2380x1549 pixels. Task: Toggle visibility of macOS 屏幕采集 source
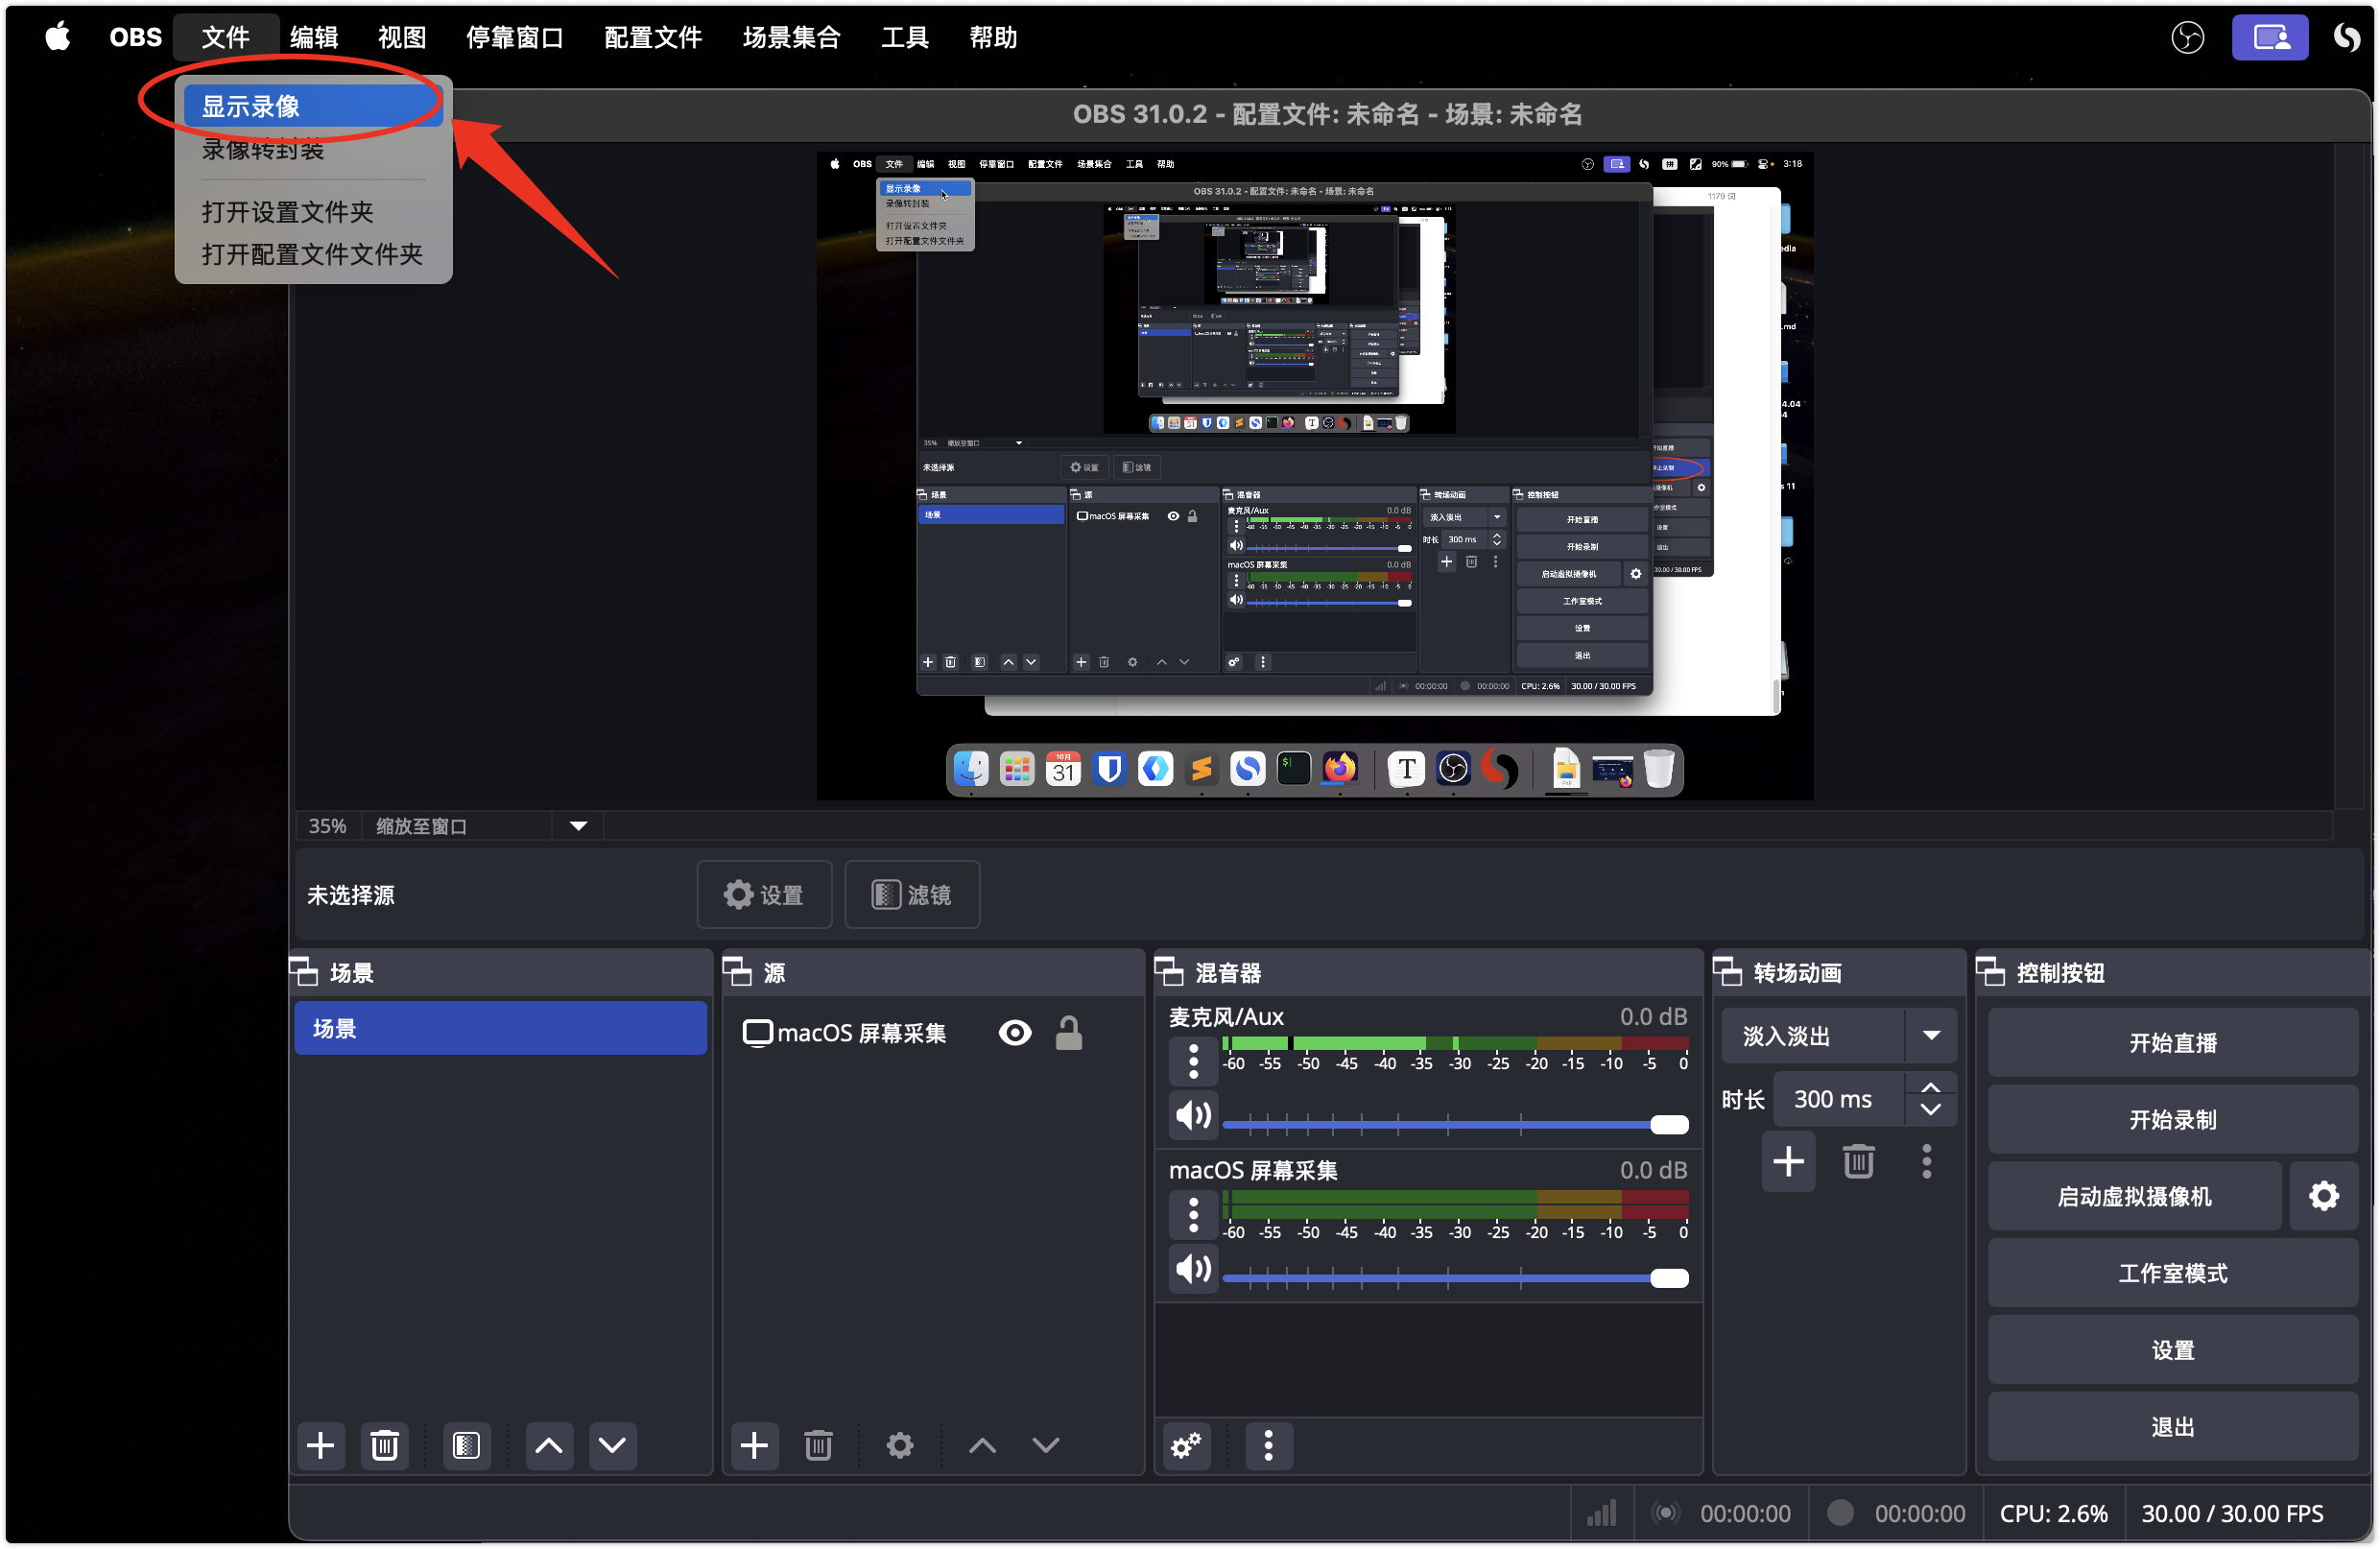point(1015,1033)
